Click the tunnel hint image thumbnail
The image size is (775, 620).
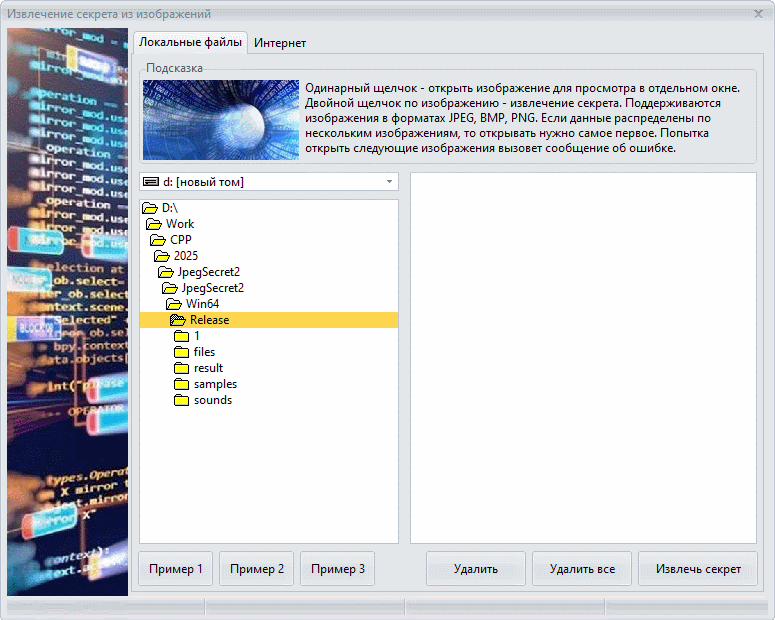(x=221, y=120)
